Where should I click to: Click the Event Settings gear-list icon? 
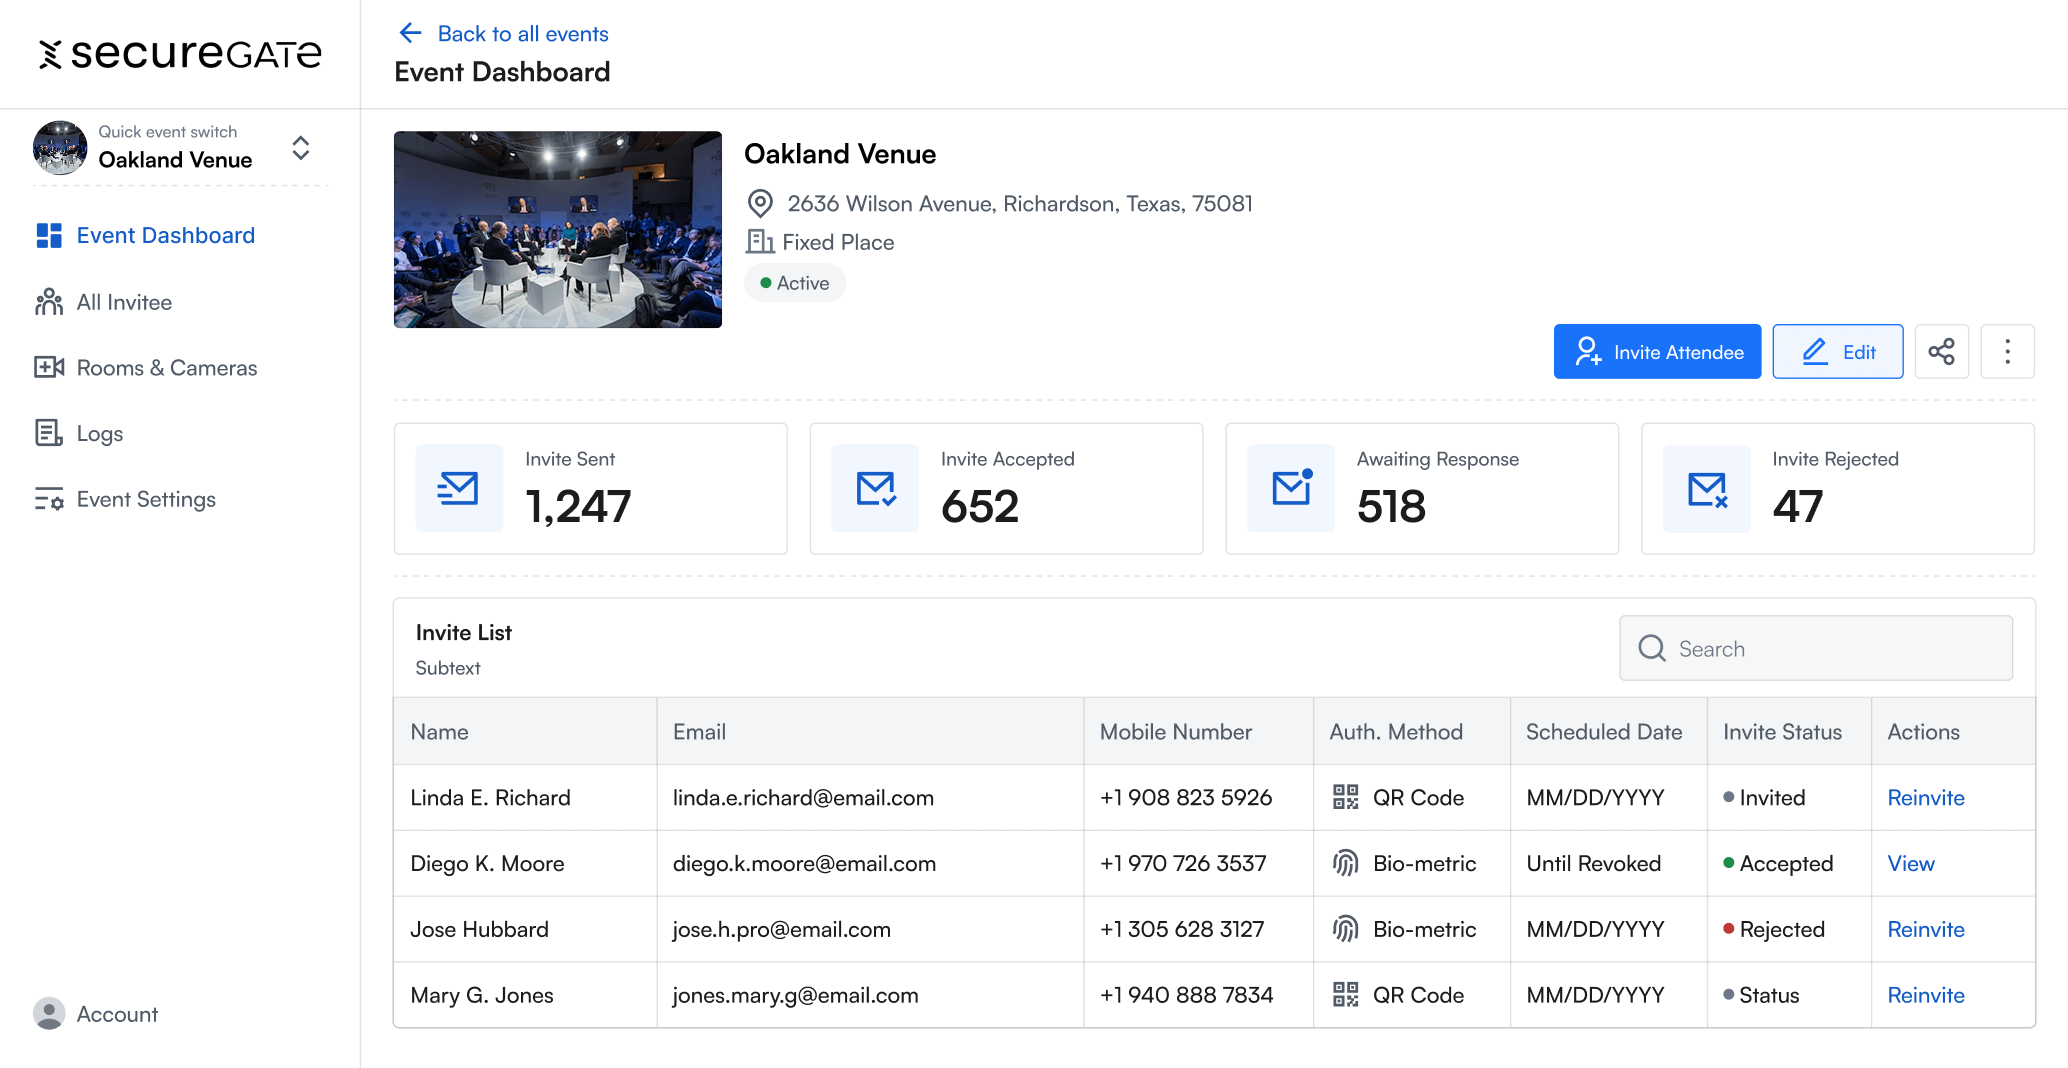(49, 499)
